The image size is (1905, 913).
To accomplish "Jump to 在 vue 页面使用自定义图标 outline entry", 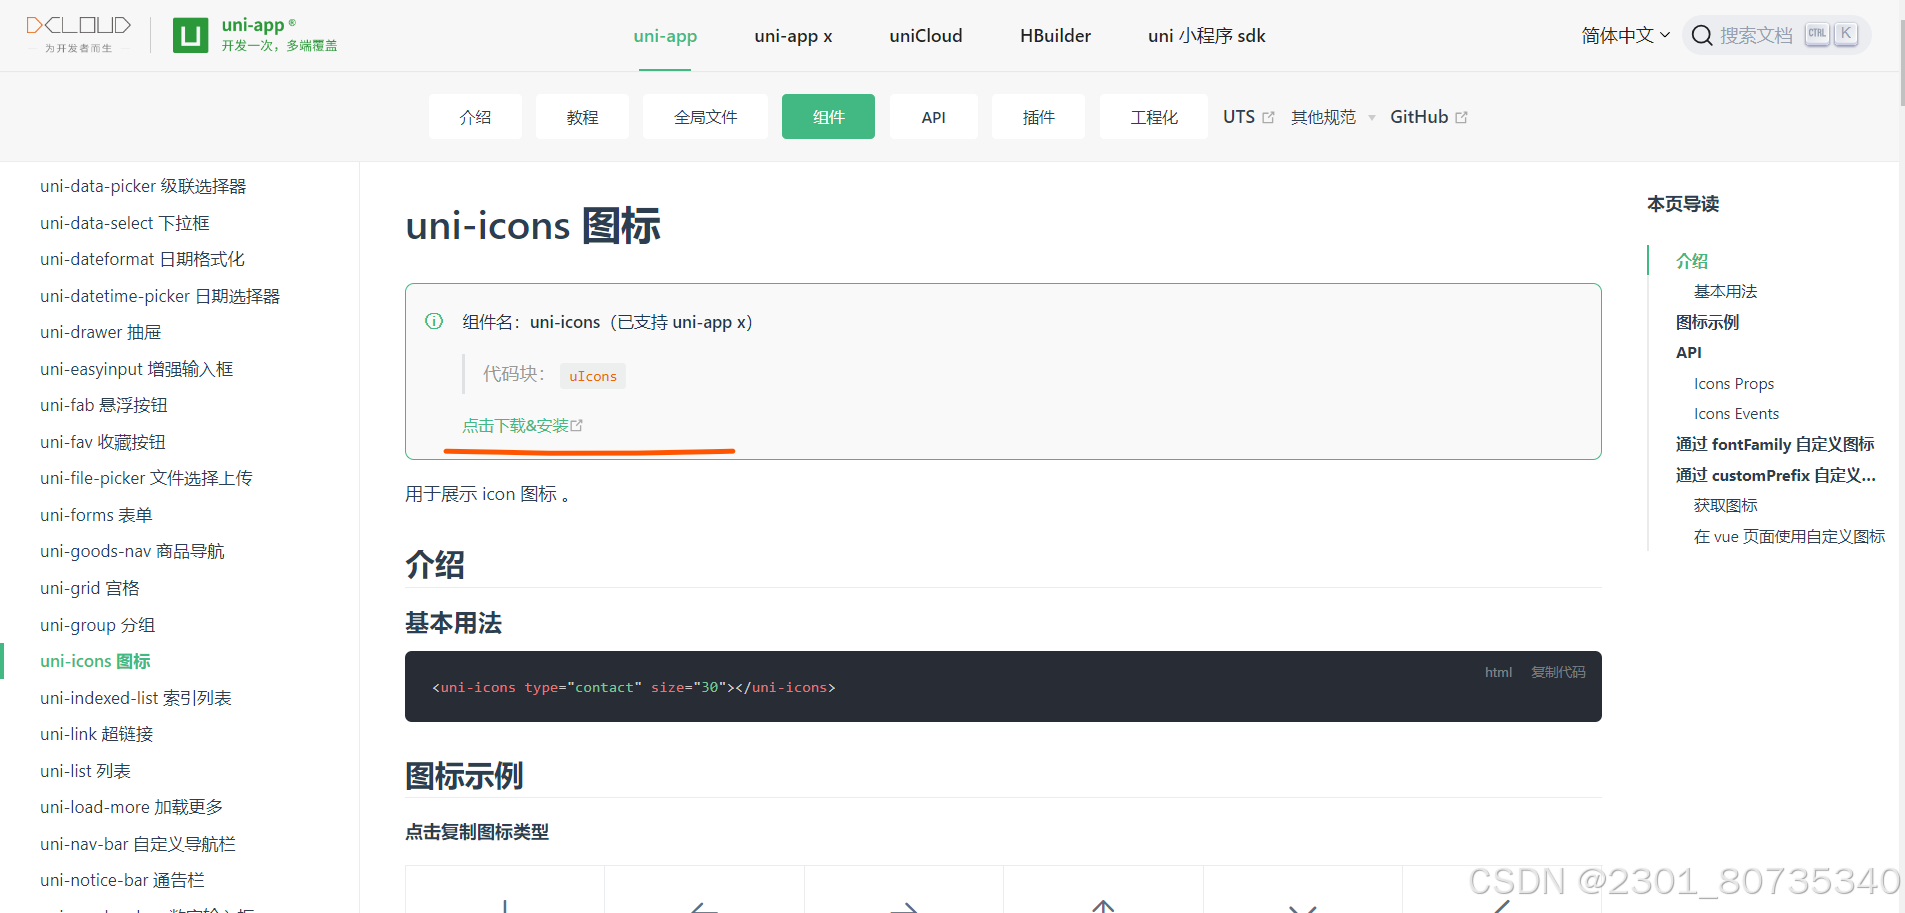I will 1789,536.
